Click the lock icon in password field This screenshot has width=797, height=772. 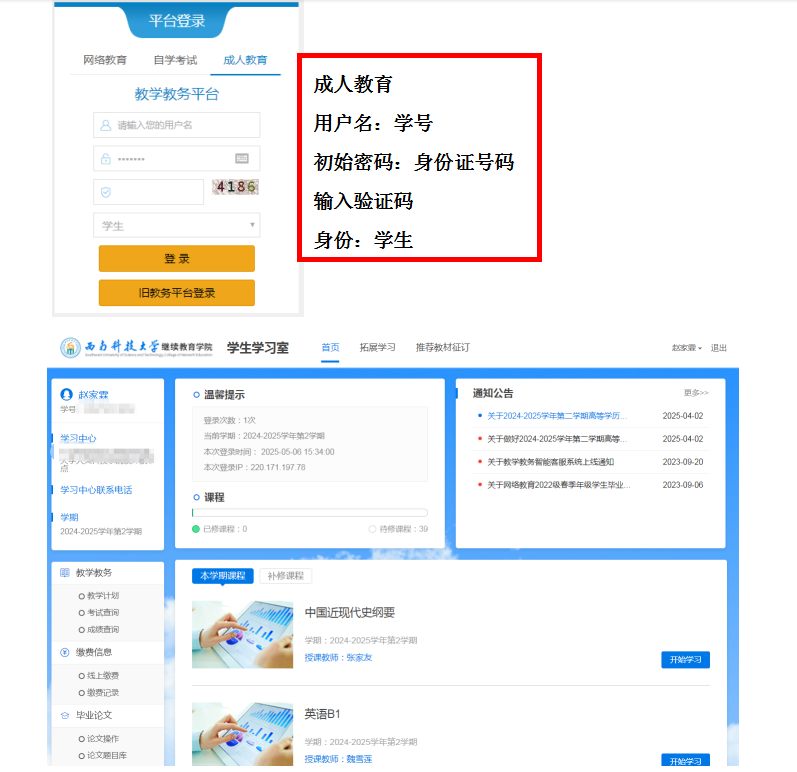(105, 159)
